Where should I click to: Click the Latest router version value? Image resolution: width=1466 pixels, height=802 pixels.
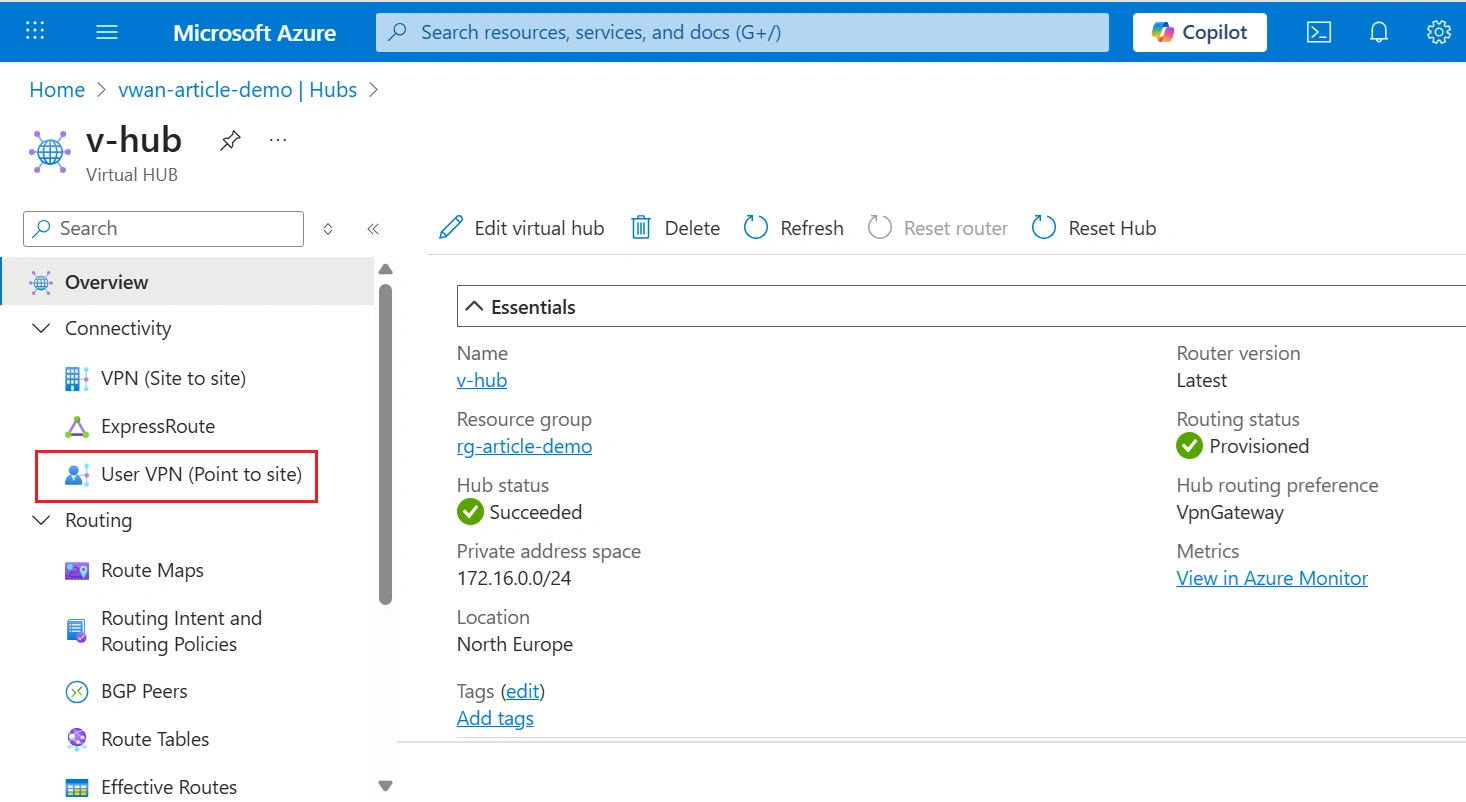pyautogui.click(x=1202, y=380)
